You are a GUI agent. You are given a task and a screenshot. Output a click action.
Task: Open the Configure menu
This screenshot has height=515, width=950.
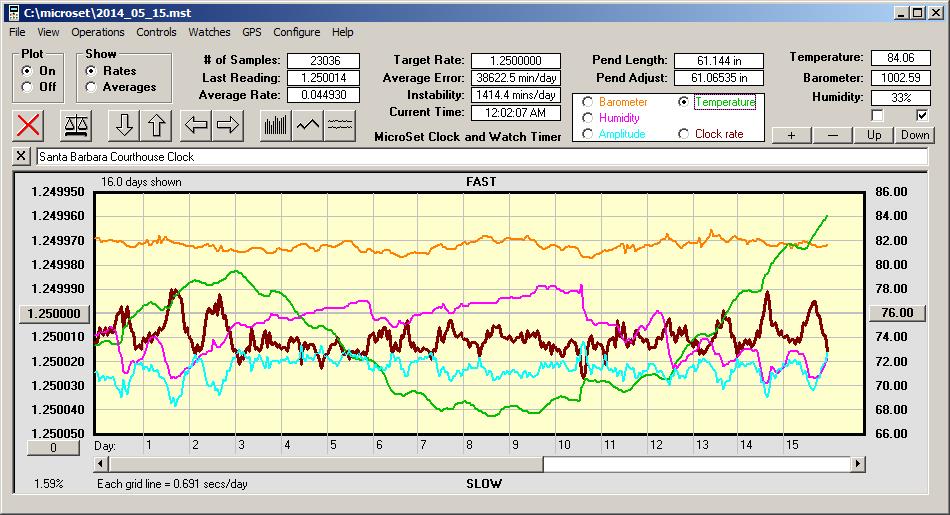(296, 32)
